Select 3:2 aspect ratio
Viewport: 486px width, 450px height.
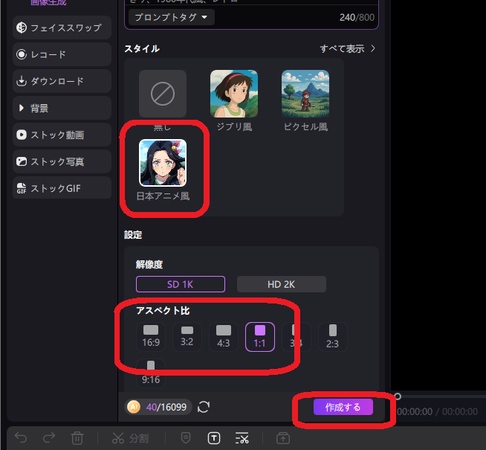tap(187, 337)
